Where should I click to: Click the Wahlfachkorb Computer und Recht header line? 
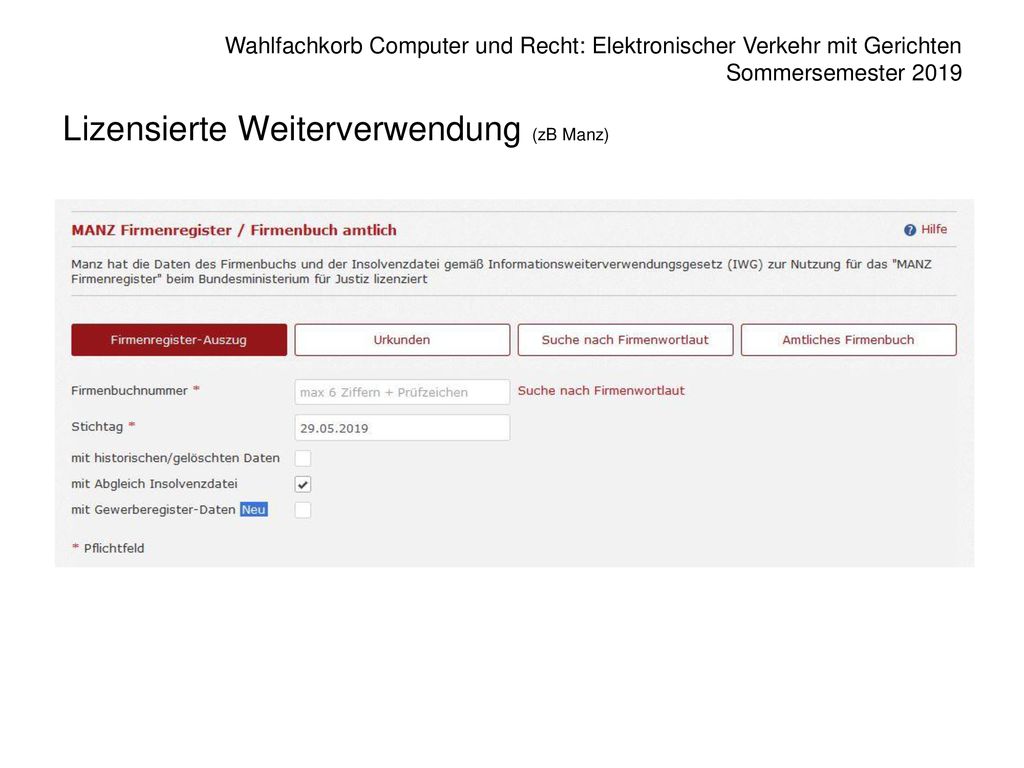coord(593,46)
